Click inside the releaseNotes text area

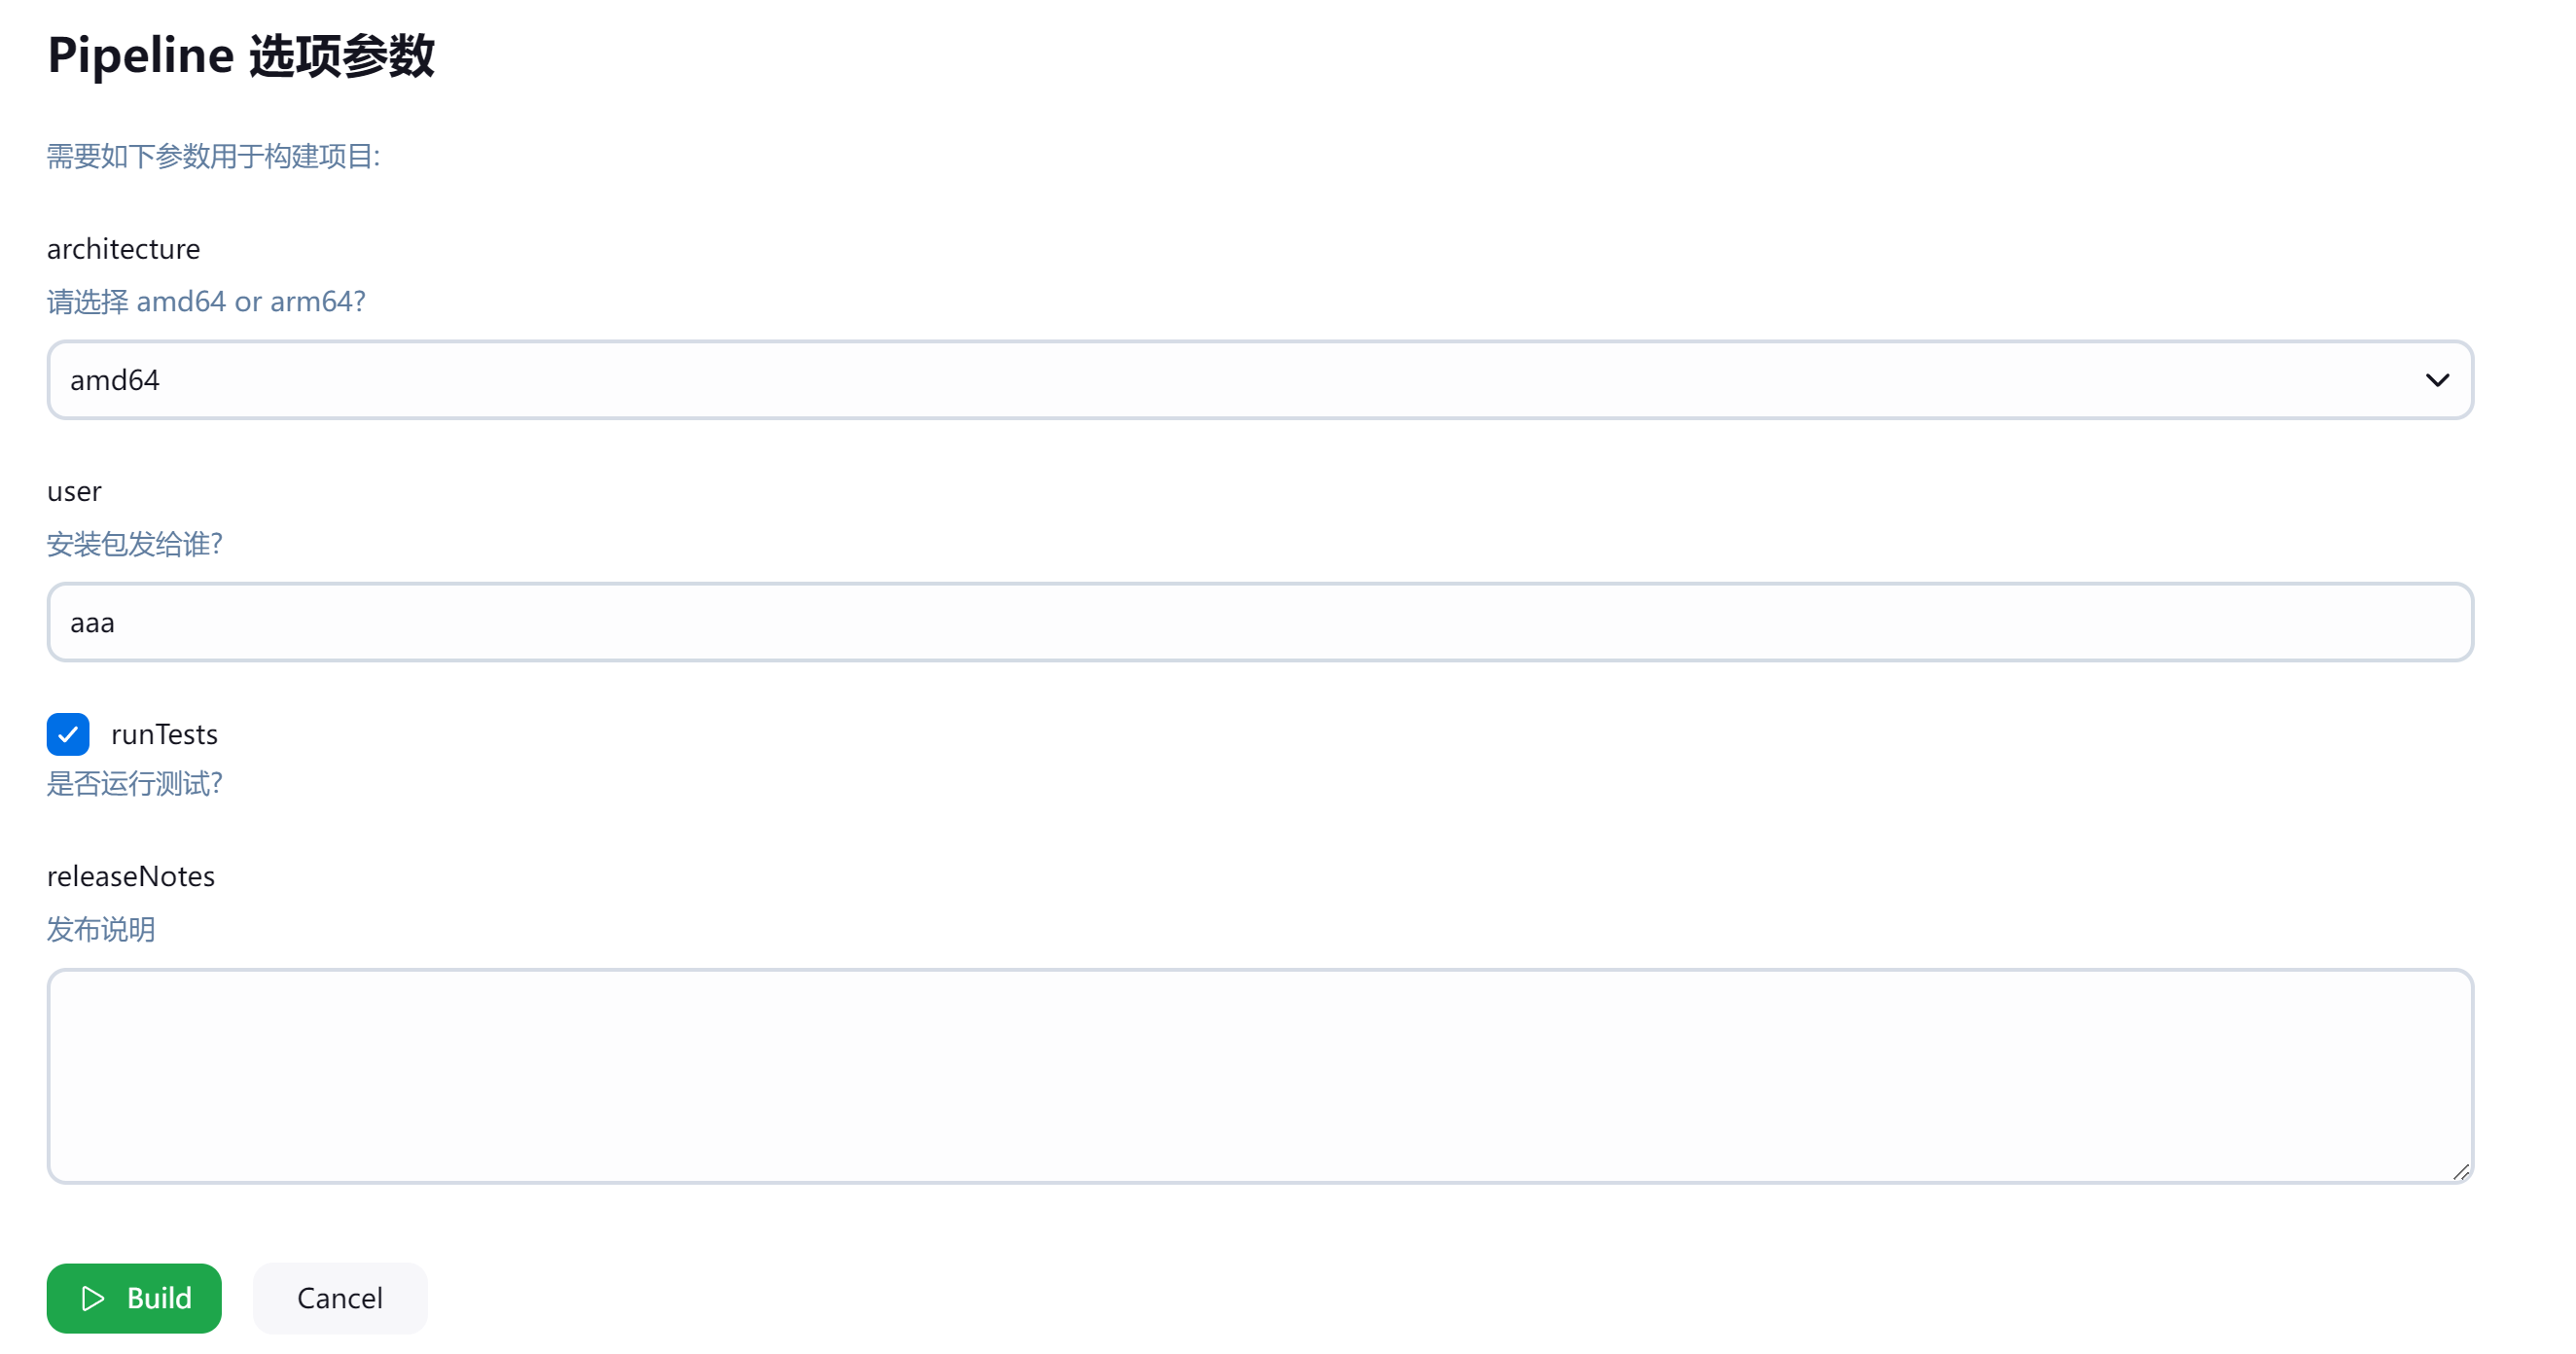pos(1260,1076)
